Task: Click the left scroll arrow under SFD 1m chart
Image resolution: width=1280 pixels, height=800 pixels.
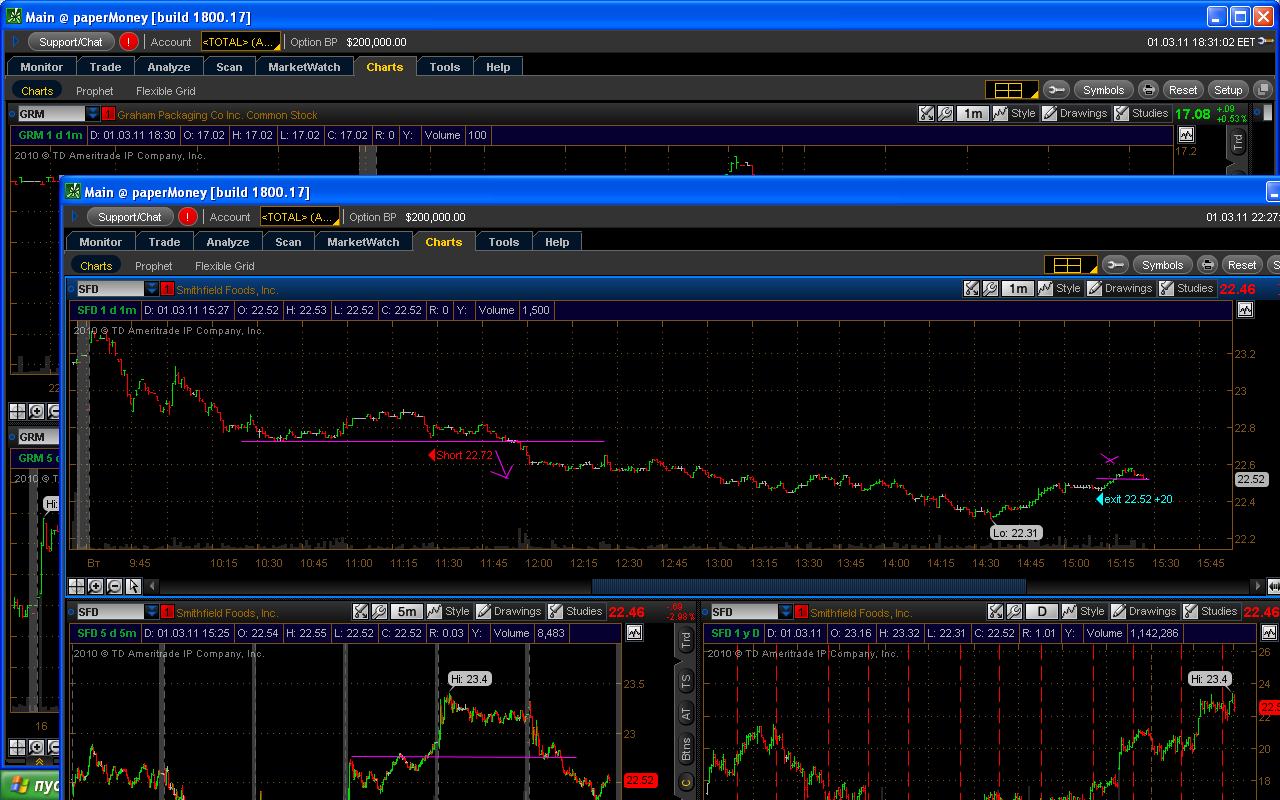Action: 151,586
